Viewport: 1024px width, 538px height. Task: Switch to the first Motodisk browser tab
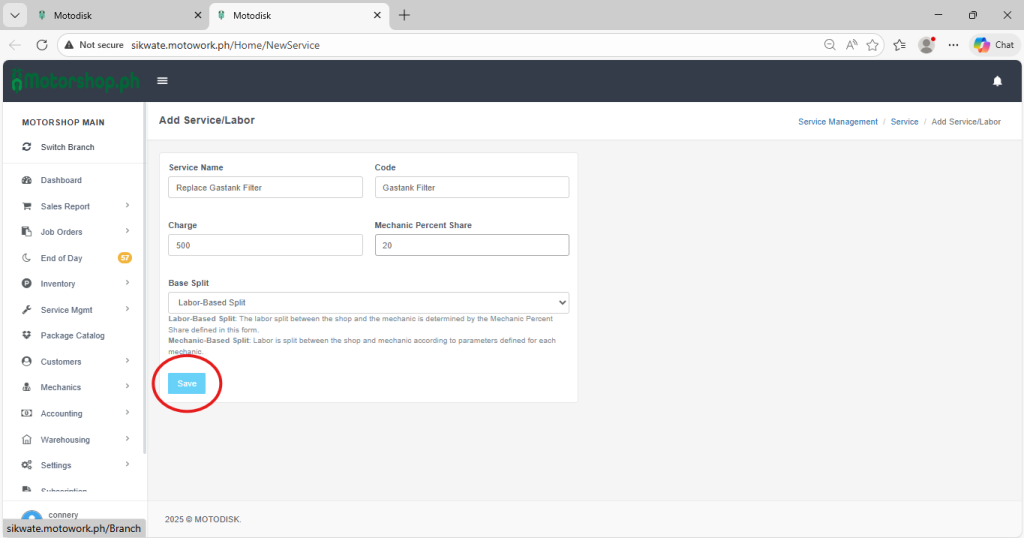110,16
